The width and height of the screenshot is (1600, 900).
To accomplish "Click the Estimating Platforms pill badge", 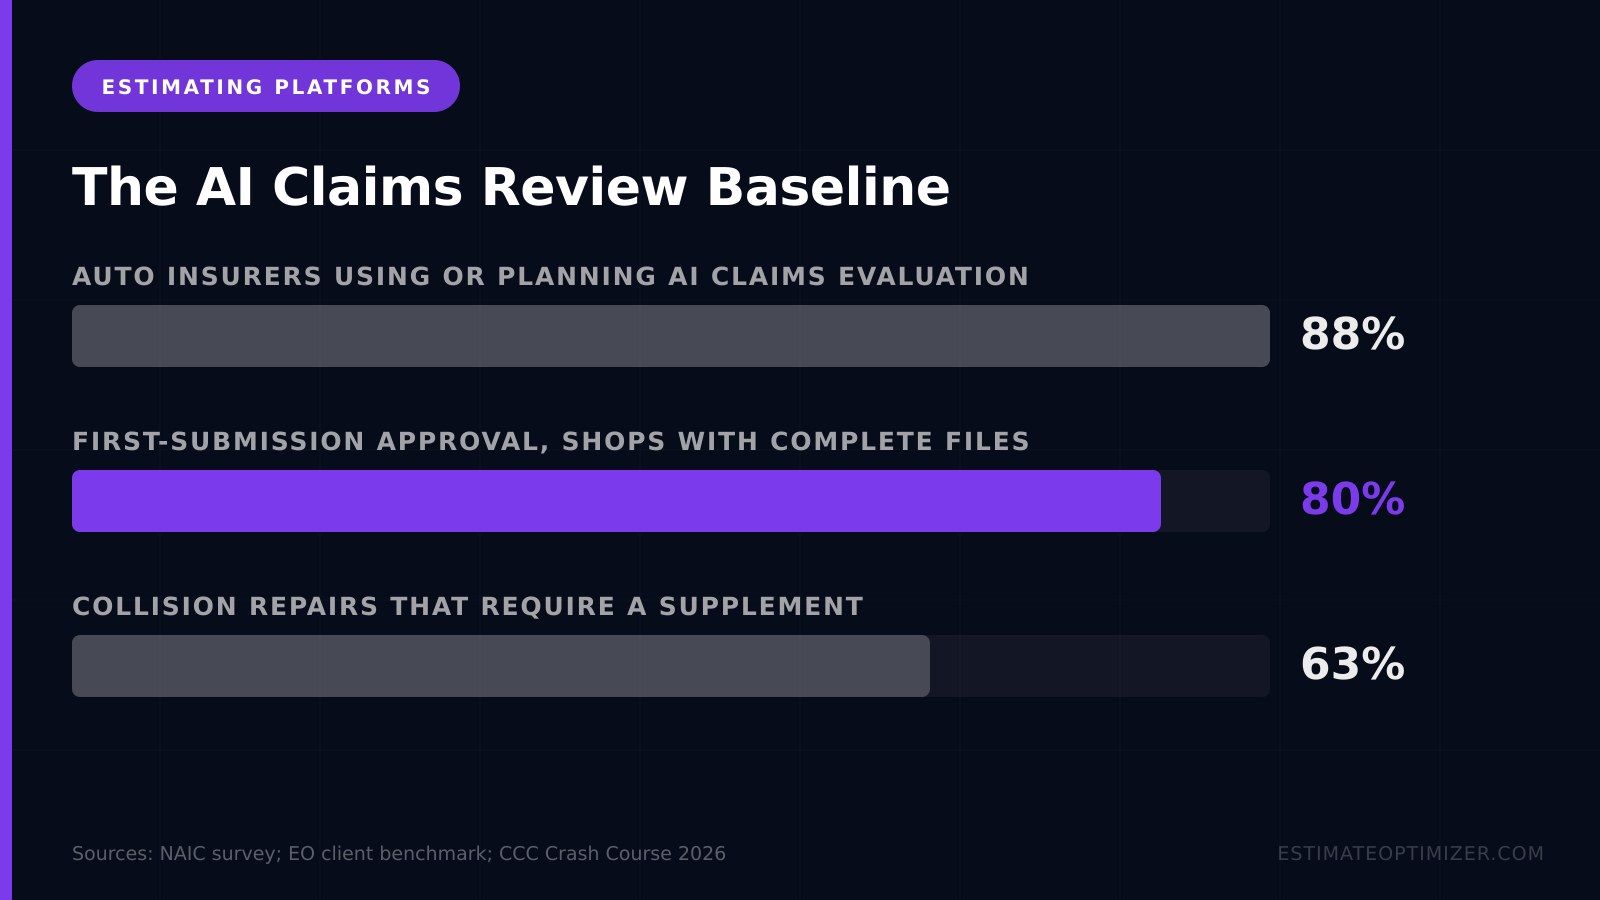I will pos(266,86).
